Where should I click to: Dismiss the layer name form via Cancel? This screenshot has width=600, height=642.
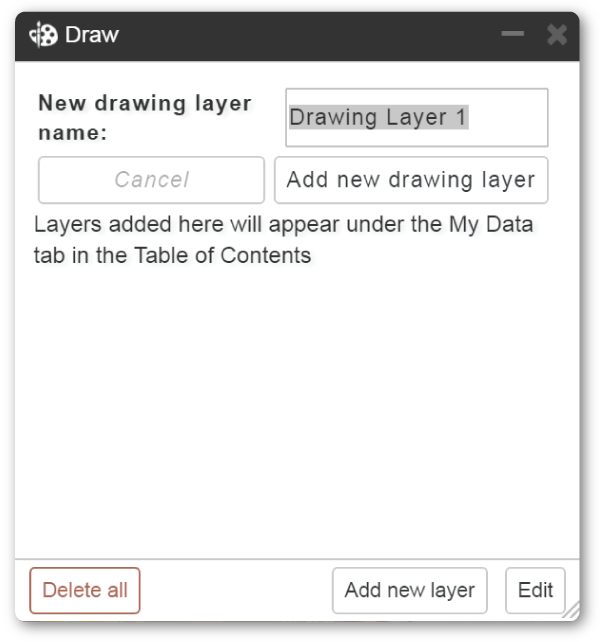tap(151, 180)
